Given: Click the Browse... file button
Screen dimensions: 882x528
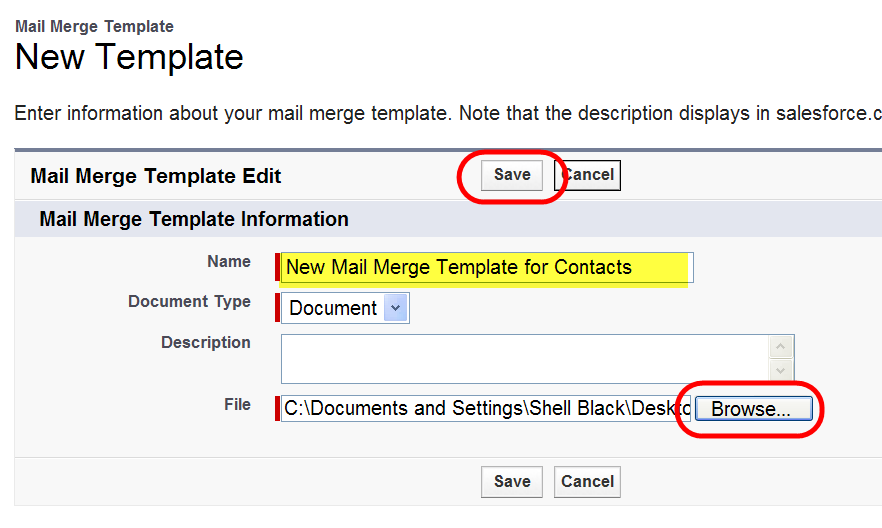Looking at the screenshot, I should [754, 409].
